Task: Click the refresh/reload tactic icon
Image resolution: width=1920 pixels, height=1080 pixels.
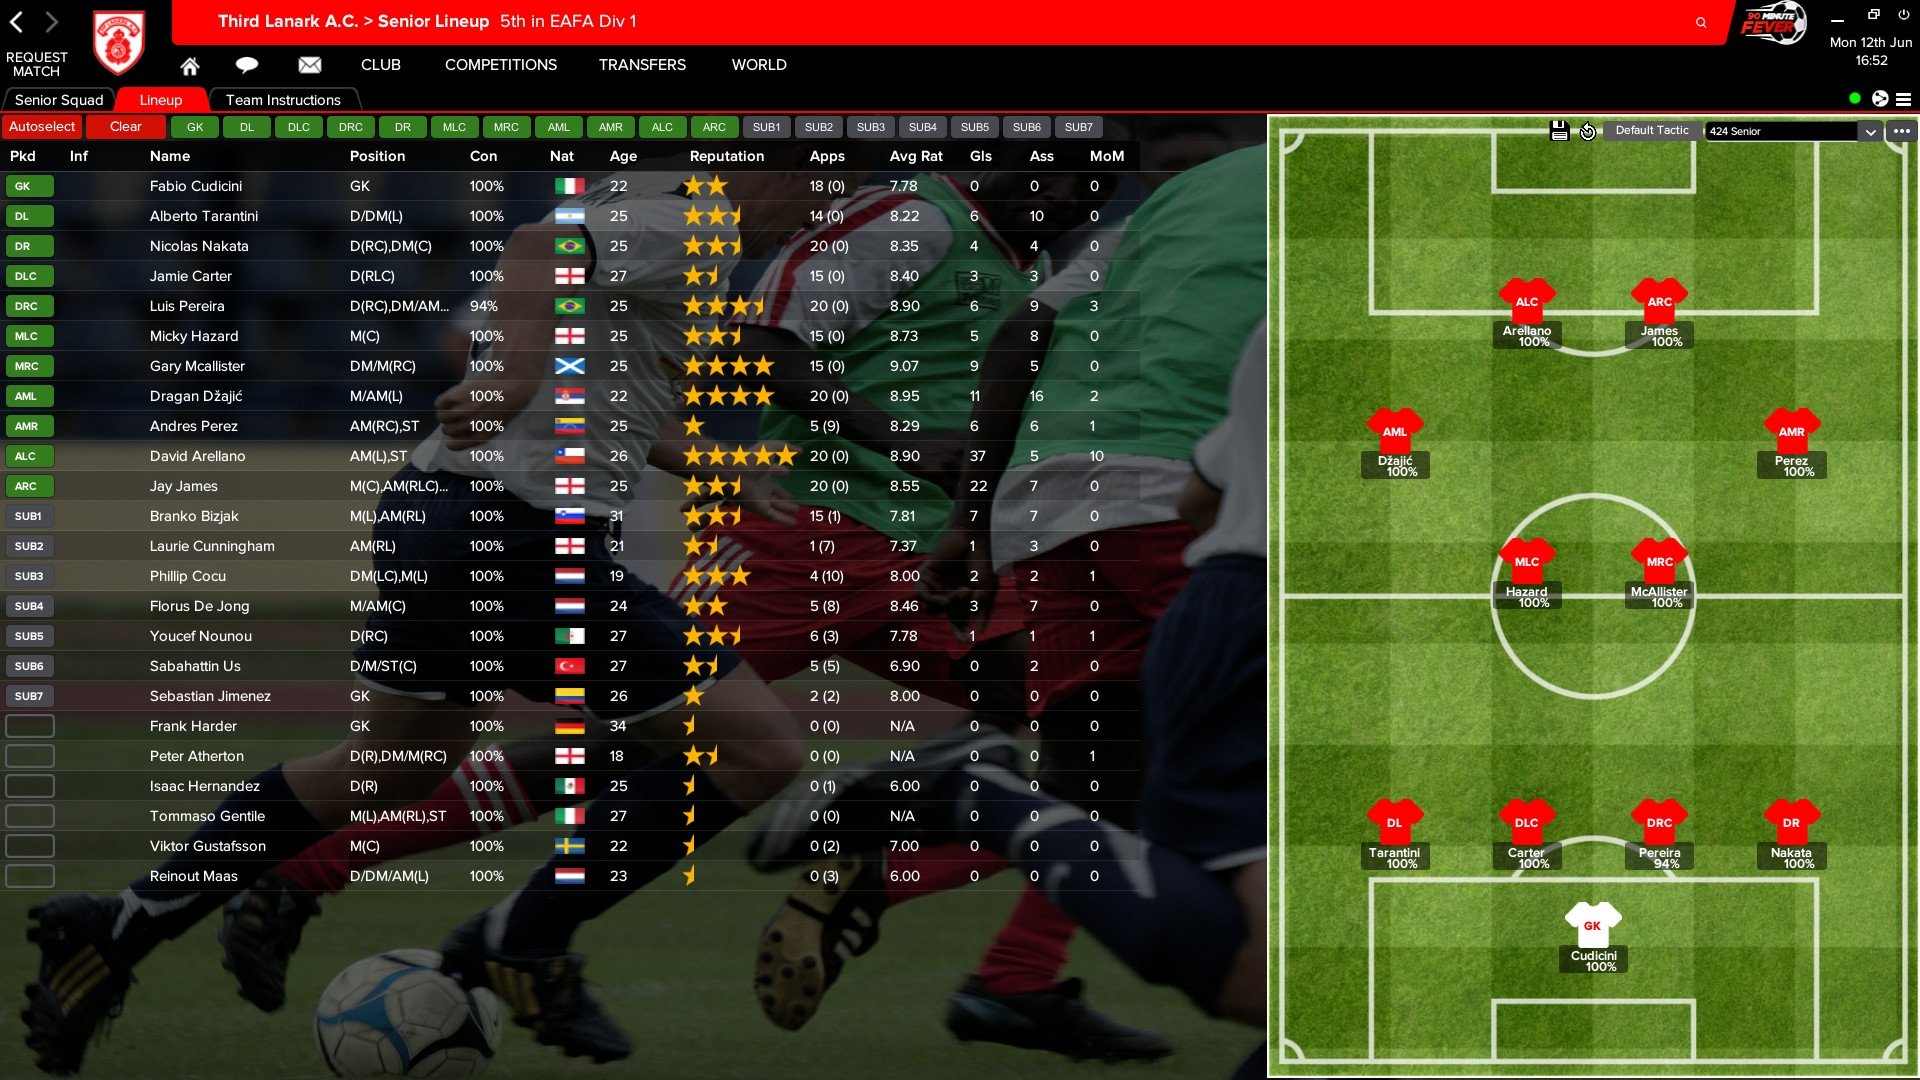Action: (1586, 129)
